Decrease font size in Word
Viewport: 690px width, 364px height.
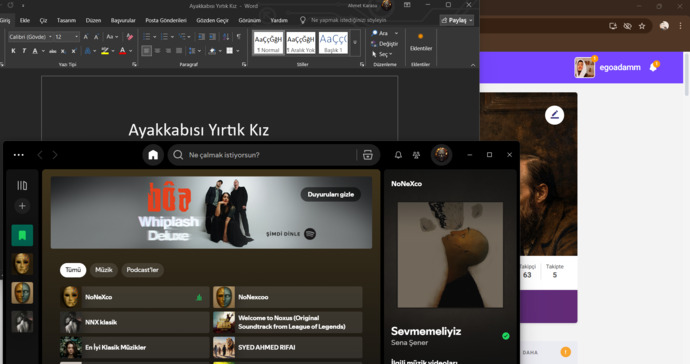pos(96,37)
